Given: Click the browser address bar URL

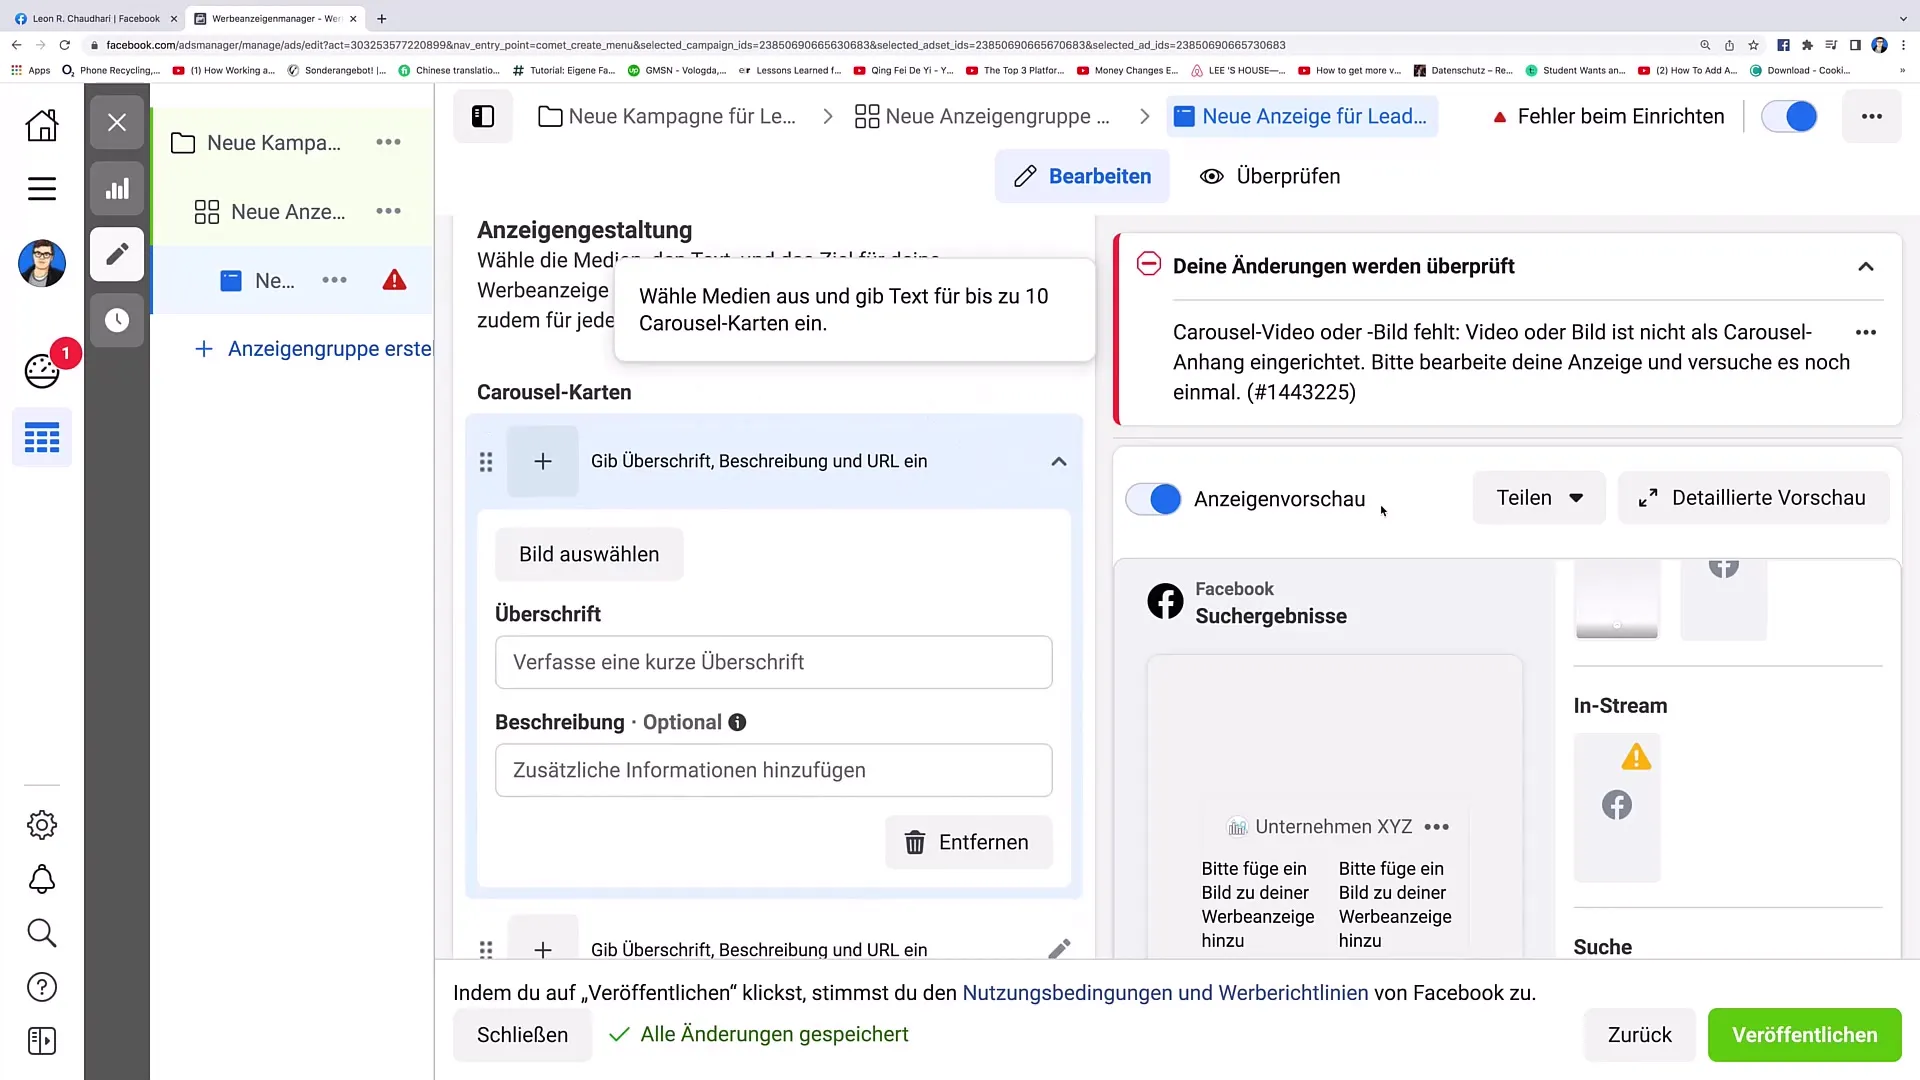Looking at the screenshot, I should (x=696, y=45).
